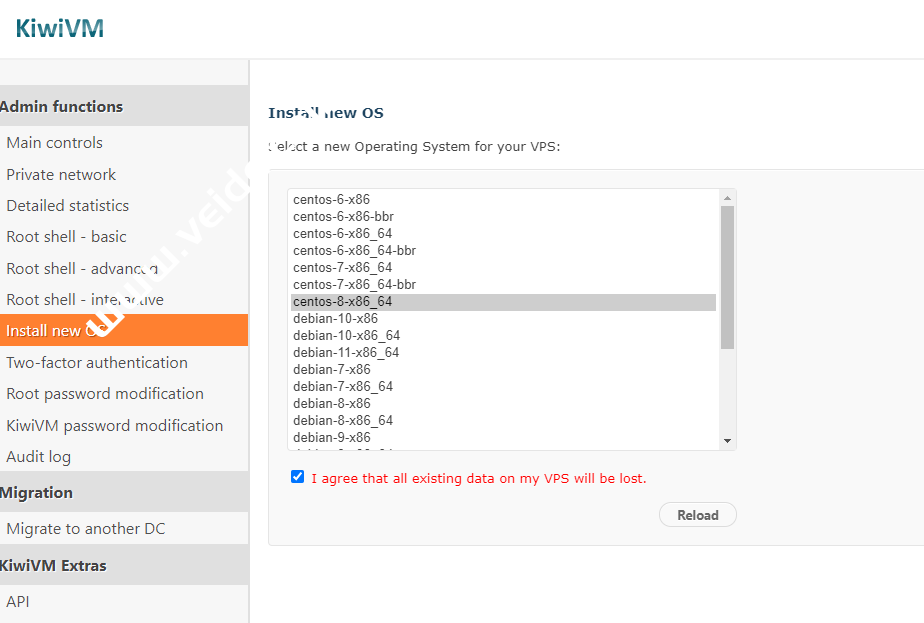The image size is (924, 623).
Task: Select Install new OS menu item
Action: pos(124,330)
